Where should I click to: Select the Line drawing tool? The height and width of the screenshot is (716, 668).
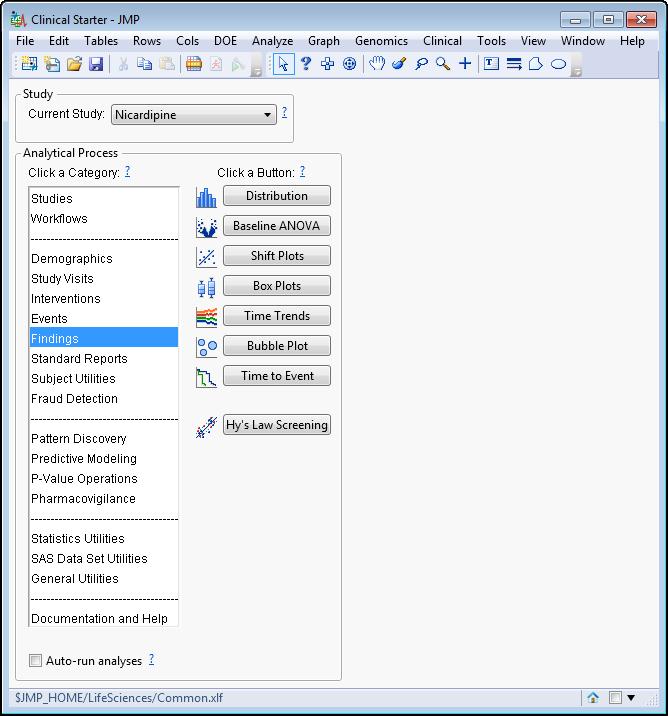coord(514,63)
